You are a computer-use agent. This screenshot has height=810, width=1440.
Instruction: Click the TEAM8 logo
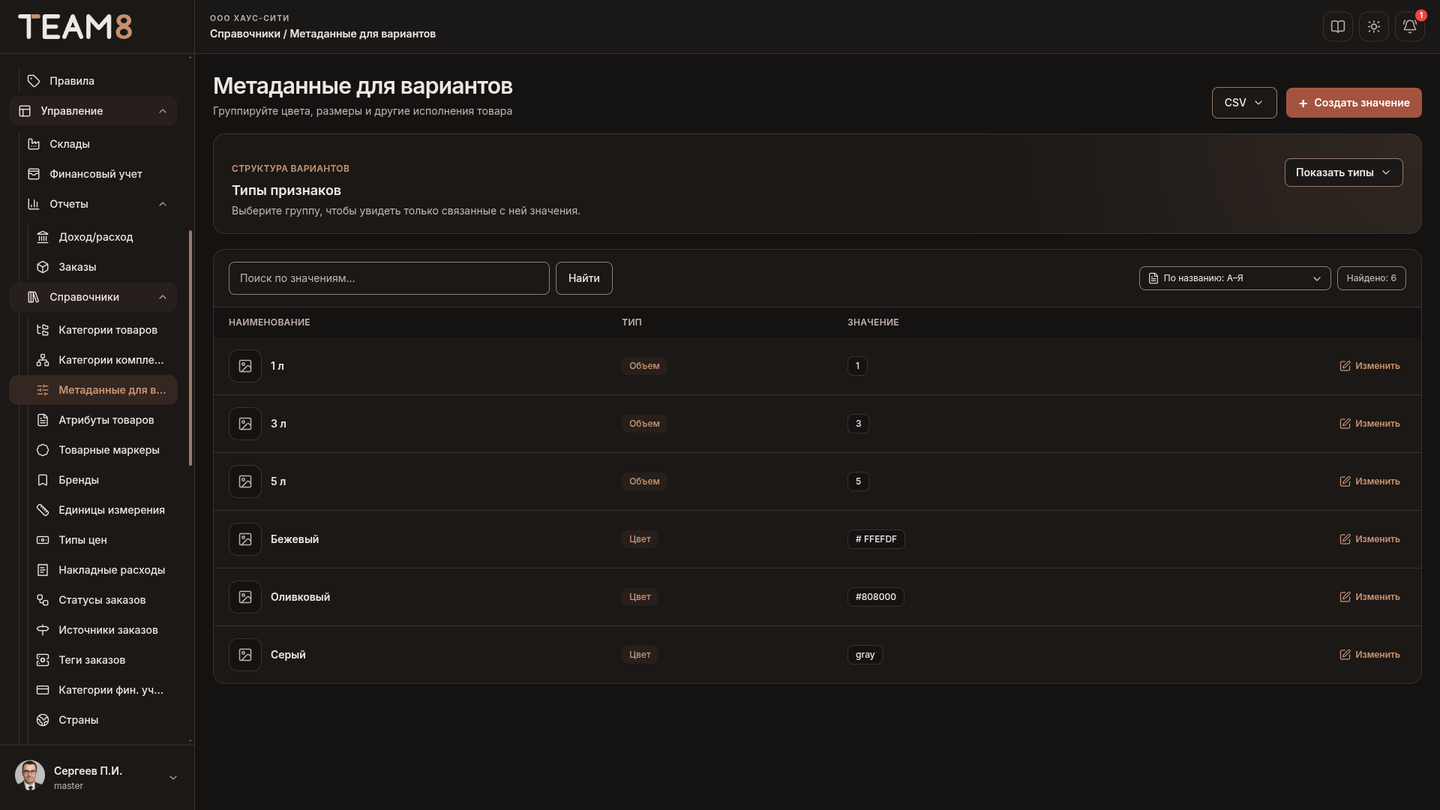(75, 27)
